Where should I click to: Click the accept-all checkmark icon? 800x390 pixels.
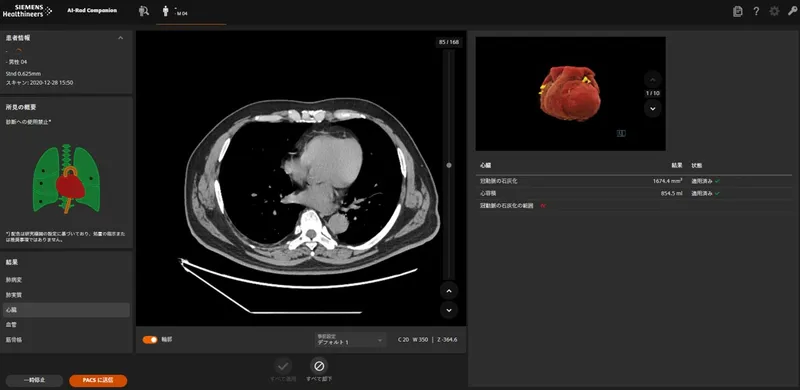click(x=283, y=365)
